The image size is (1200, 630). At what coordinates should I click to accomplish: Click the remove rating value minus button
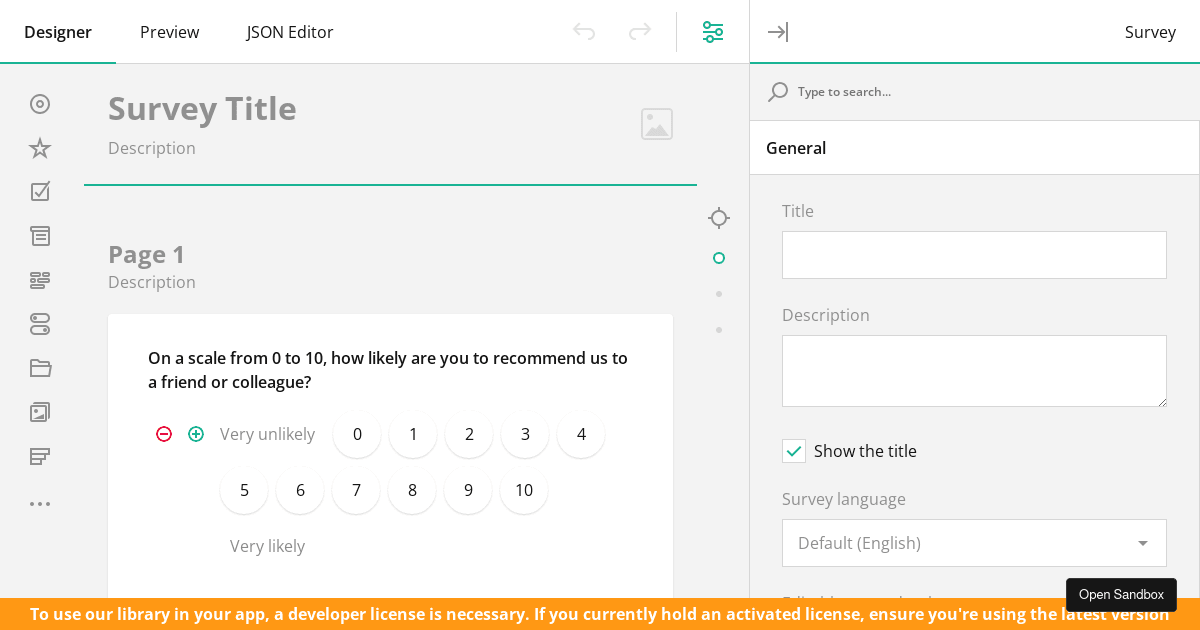coord(164,434)
